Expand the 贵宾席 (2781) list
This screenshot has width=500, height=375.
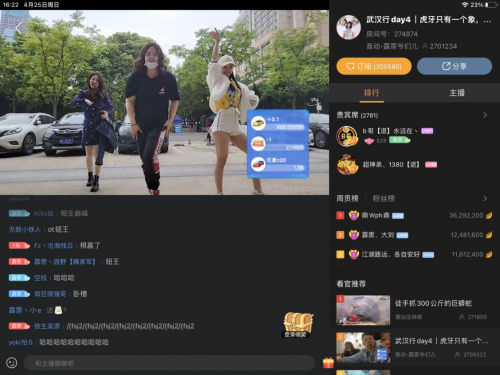tap(485, 115)
